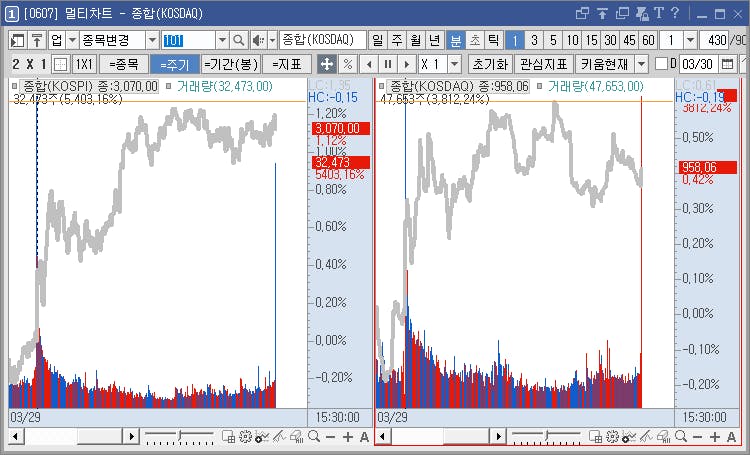Click the speaker sound icon in toolbar

(259, 40)
